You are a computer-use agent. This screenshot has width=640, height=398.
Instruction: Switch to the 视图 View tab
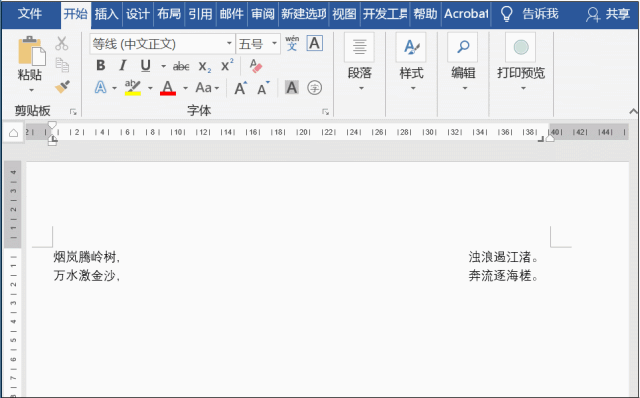(x=344, y=14)
